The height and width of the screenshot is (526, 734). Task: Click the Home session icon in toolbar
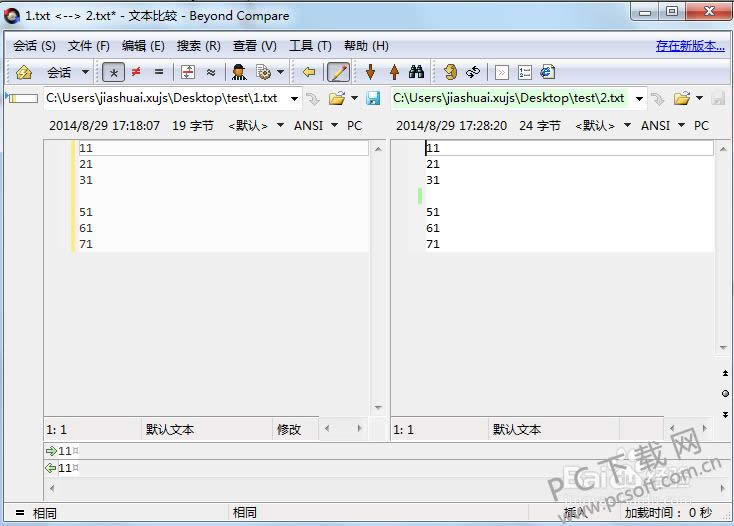pyautogui.click(x=24, y=72)
